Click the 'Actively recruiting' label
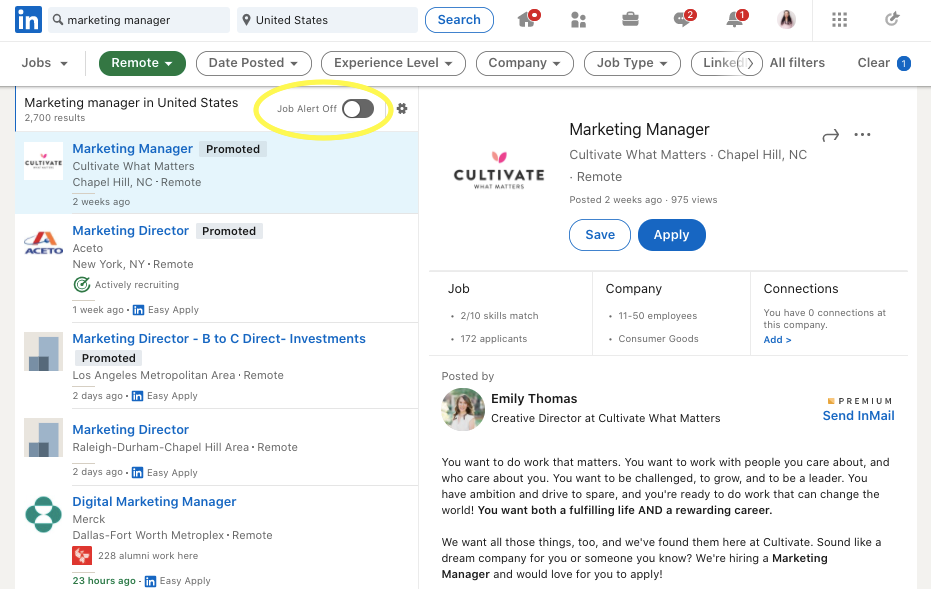This screenshot has width=931, height=589. pos(137,285)
